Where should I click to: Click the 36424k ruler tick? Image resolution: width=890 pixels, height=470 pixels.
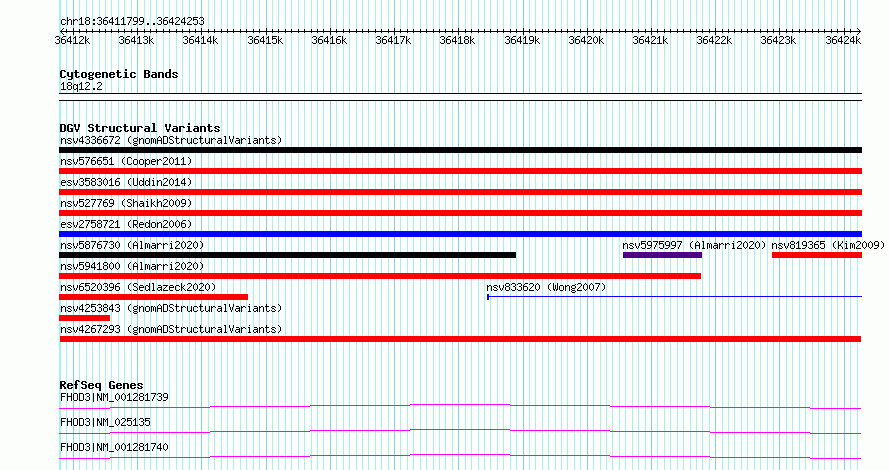[x=843, y=40]
